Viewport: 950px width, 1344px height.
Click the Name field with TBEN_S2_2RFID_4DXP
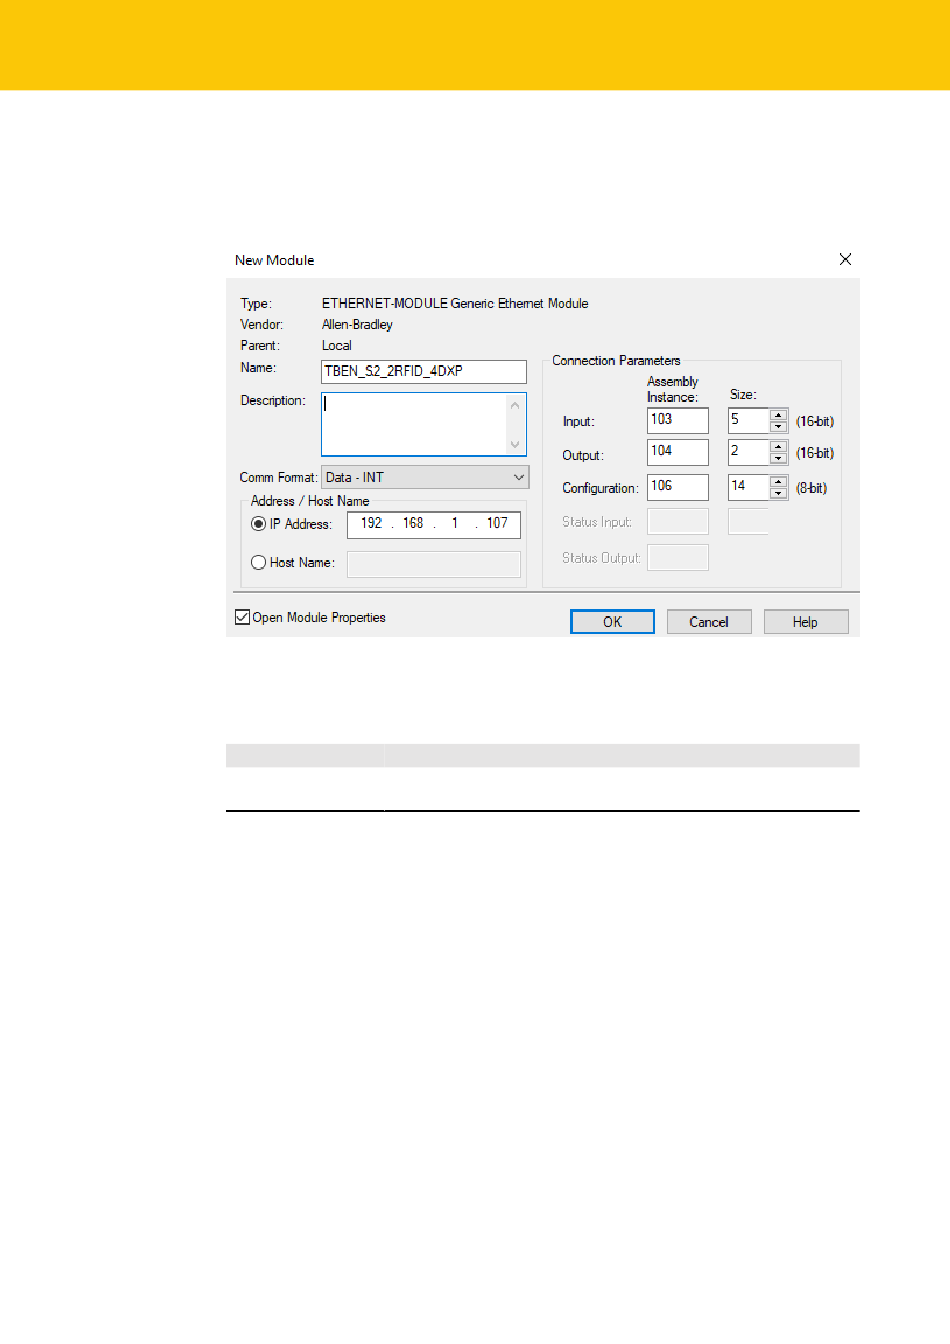pos(424,371)
